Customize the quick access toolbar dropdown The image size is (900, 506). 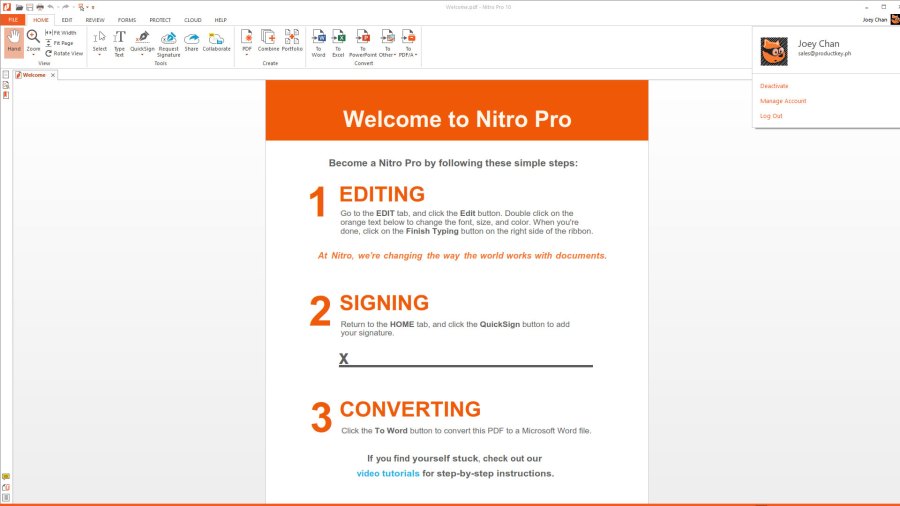[x=93, y=7]
